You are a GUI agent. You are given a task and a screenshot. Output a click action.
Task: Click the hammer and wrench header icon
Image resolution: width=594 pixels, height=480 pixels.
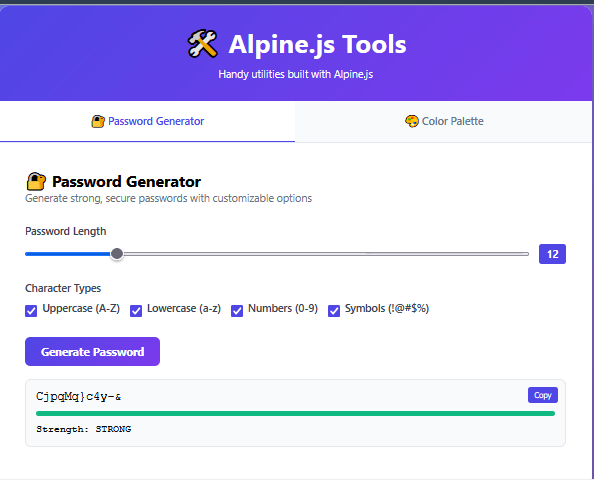coord(203,44)
